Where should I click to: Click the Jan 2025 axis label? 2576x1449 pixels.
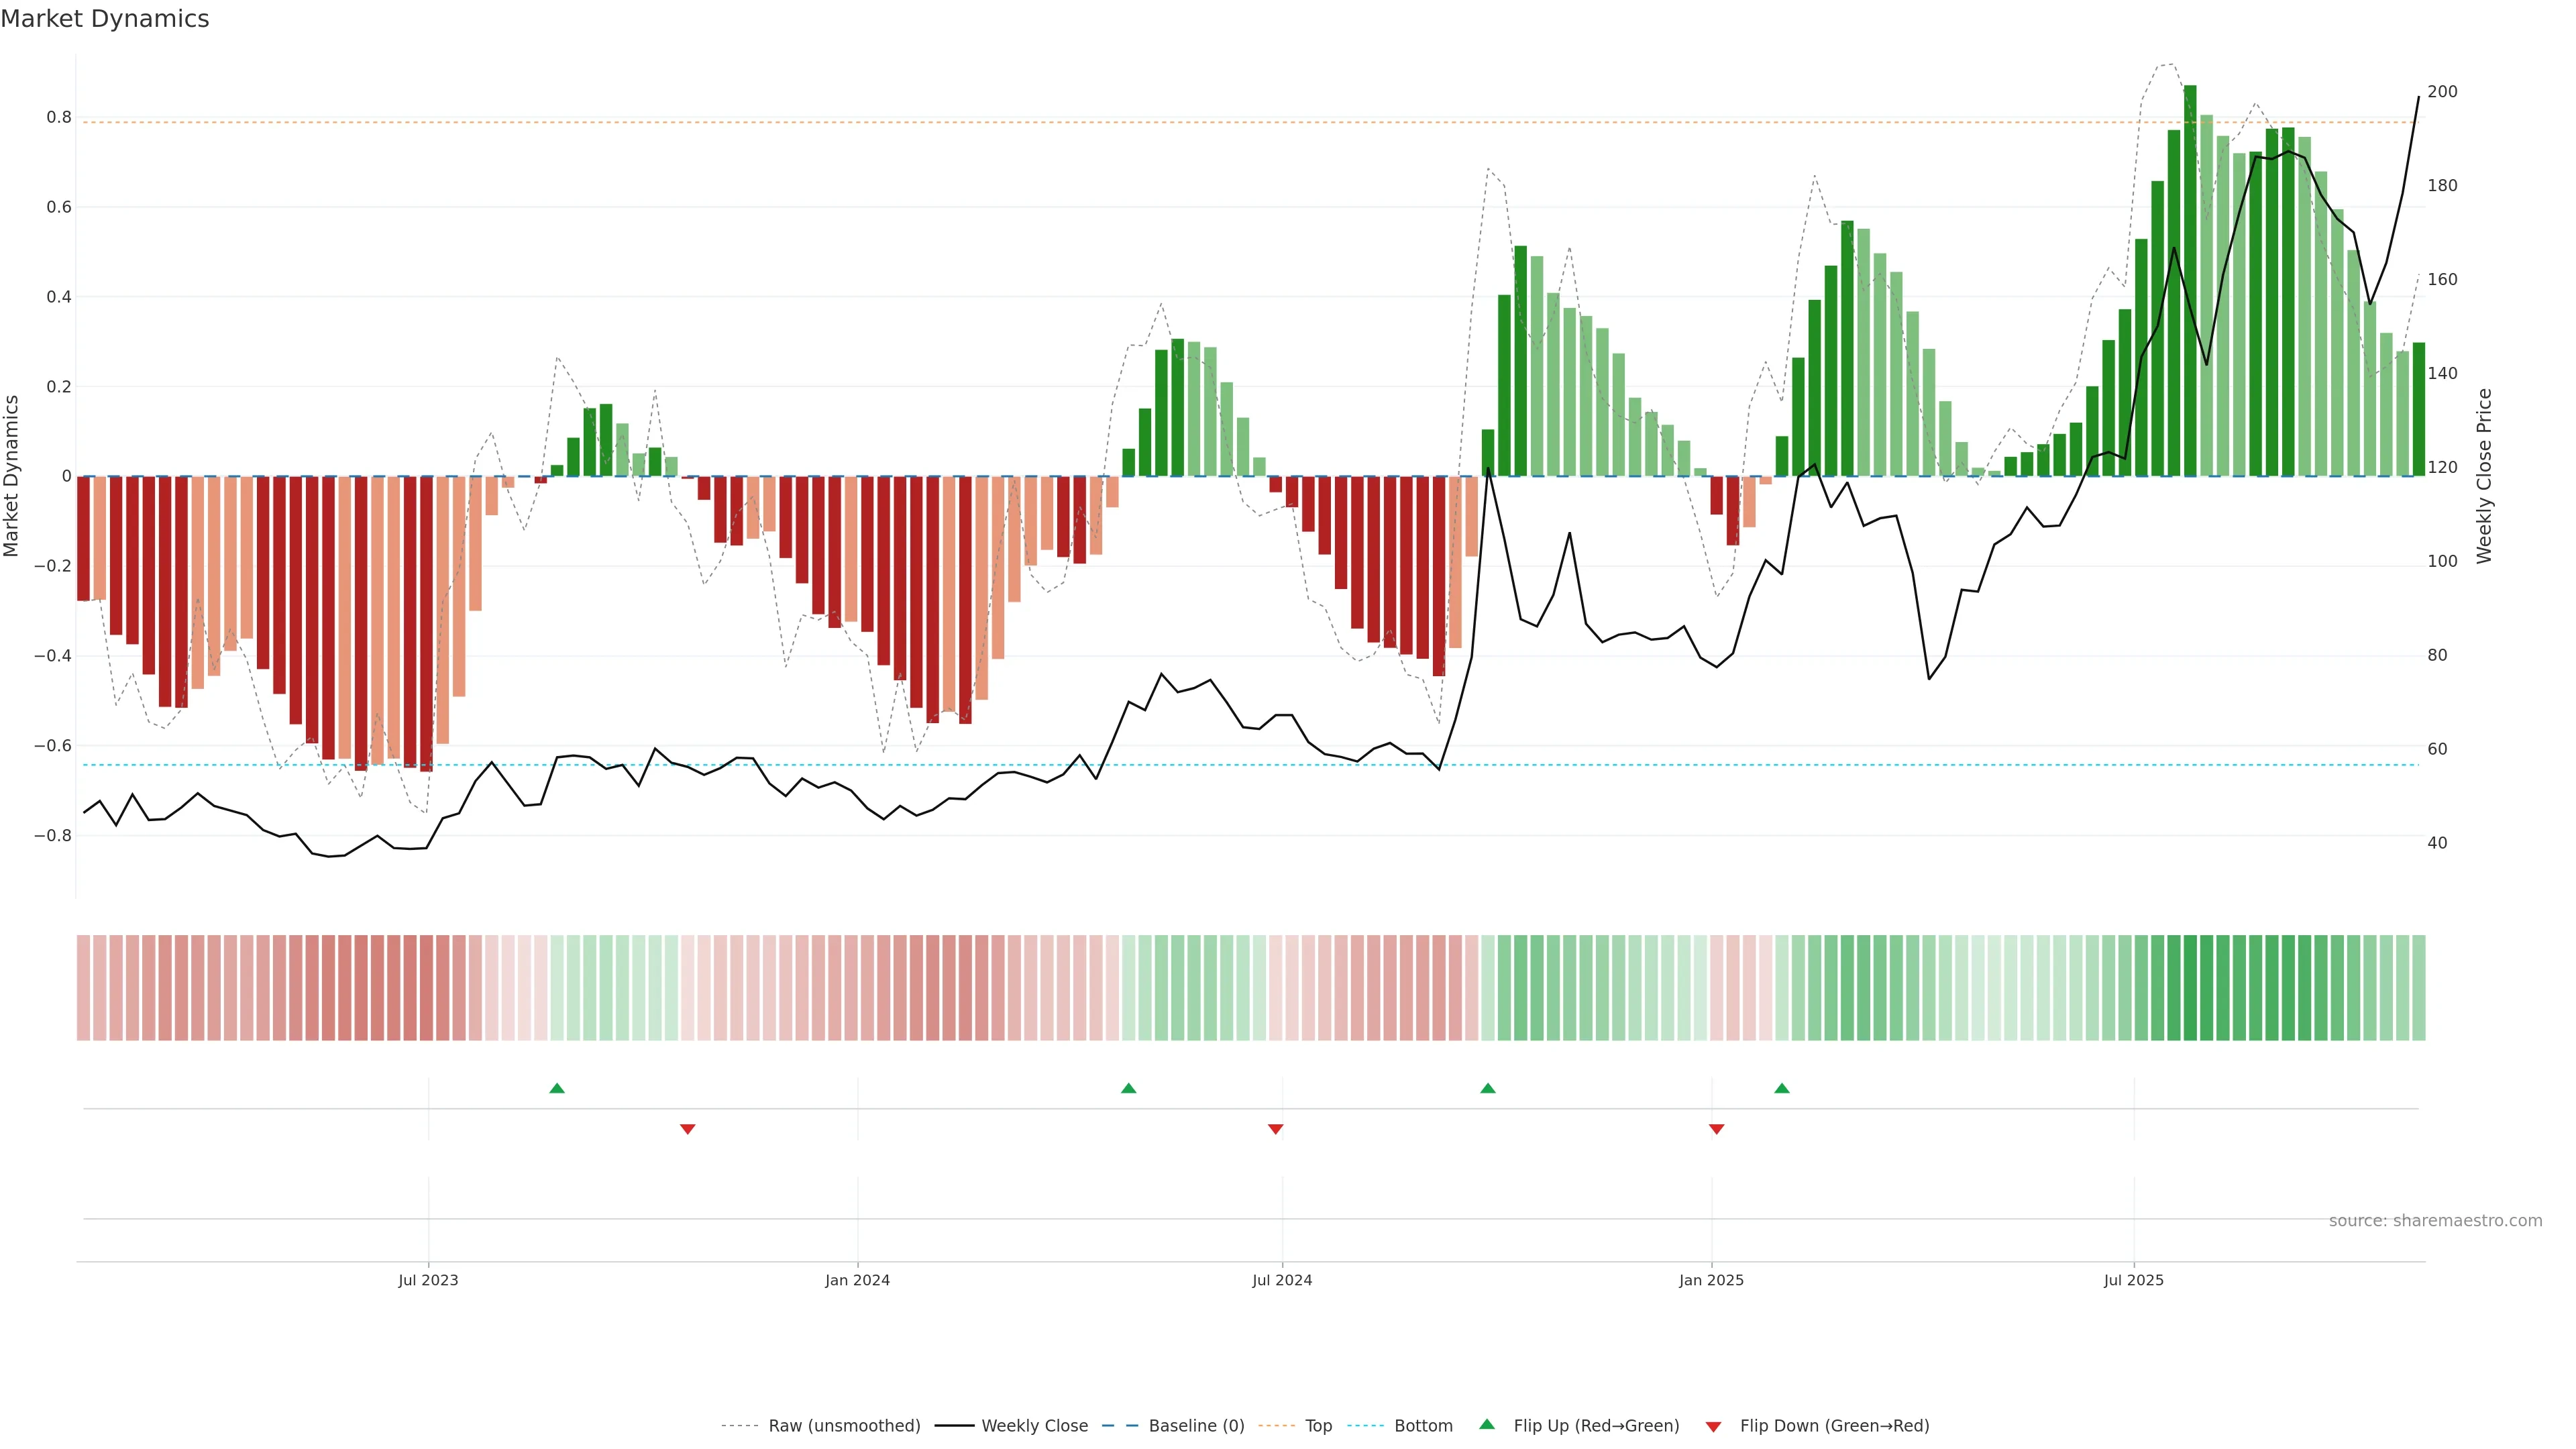(x=1711, y=1280)
